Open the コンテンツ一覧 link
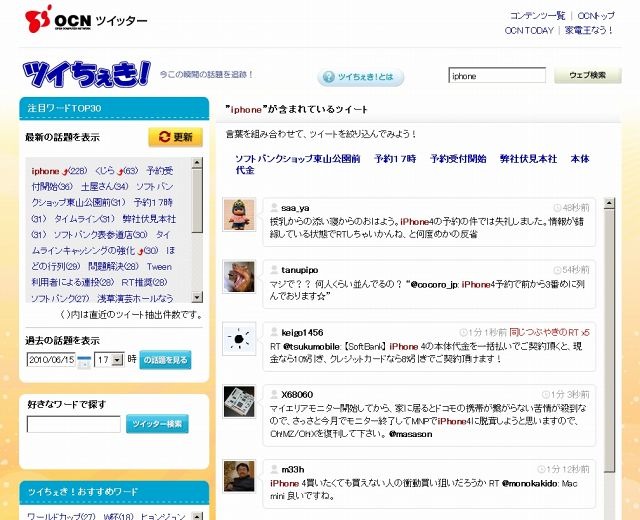Screen dimensions: 640x520 coord(537,16)
